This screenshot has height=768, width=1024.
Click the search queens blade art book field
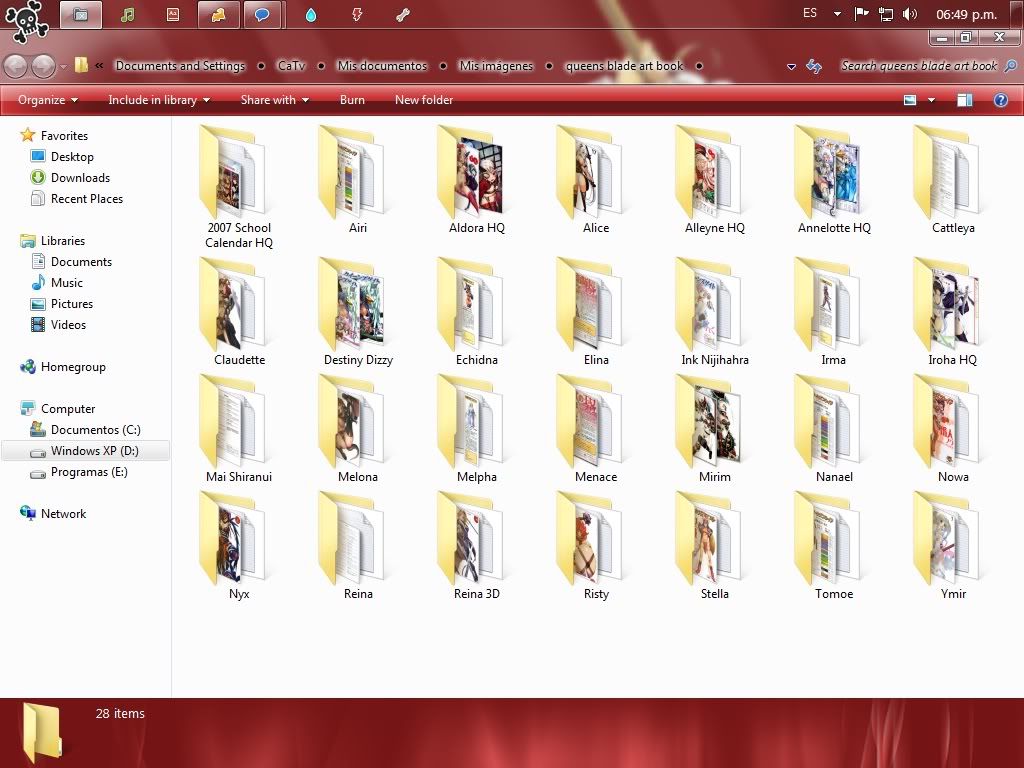(919, 66)
